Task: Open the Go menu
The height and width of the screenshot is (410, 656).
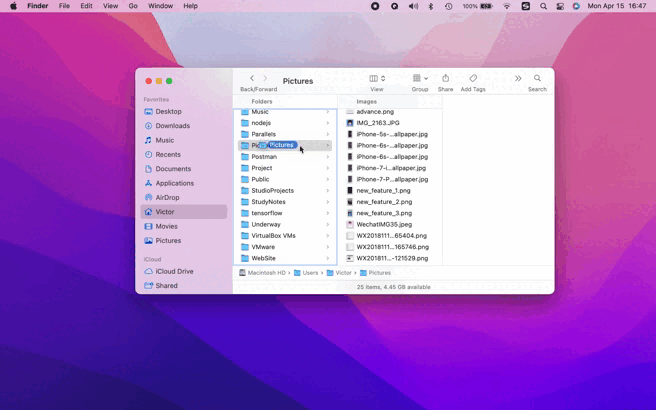Action: point(133,6)
